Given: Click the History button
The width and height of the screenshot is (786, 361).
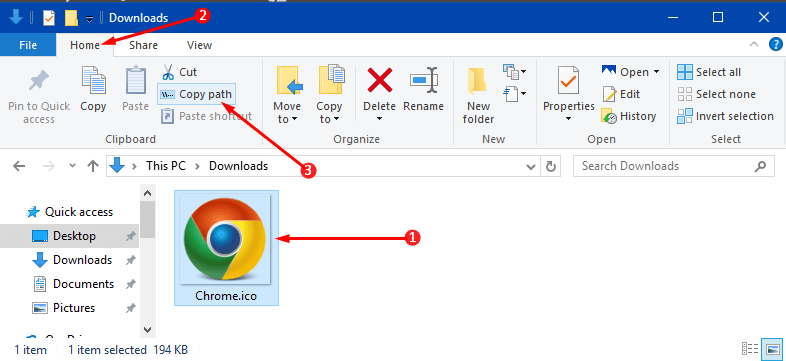Looking at the screenshot, I should coord(629,116).
